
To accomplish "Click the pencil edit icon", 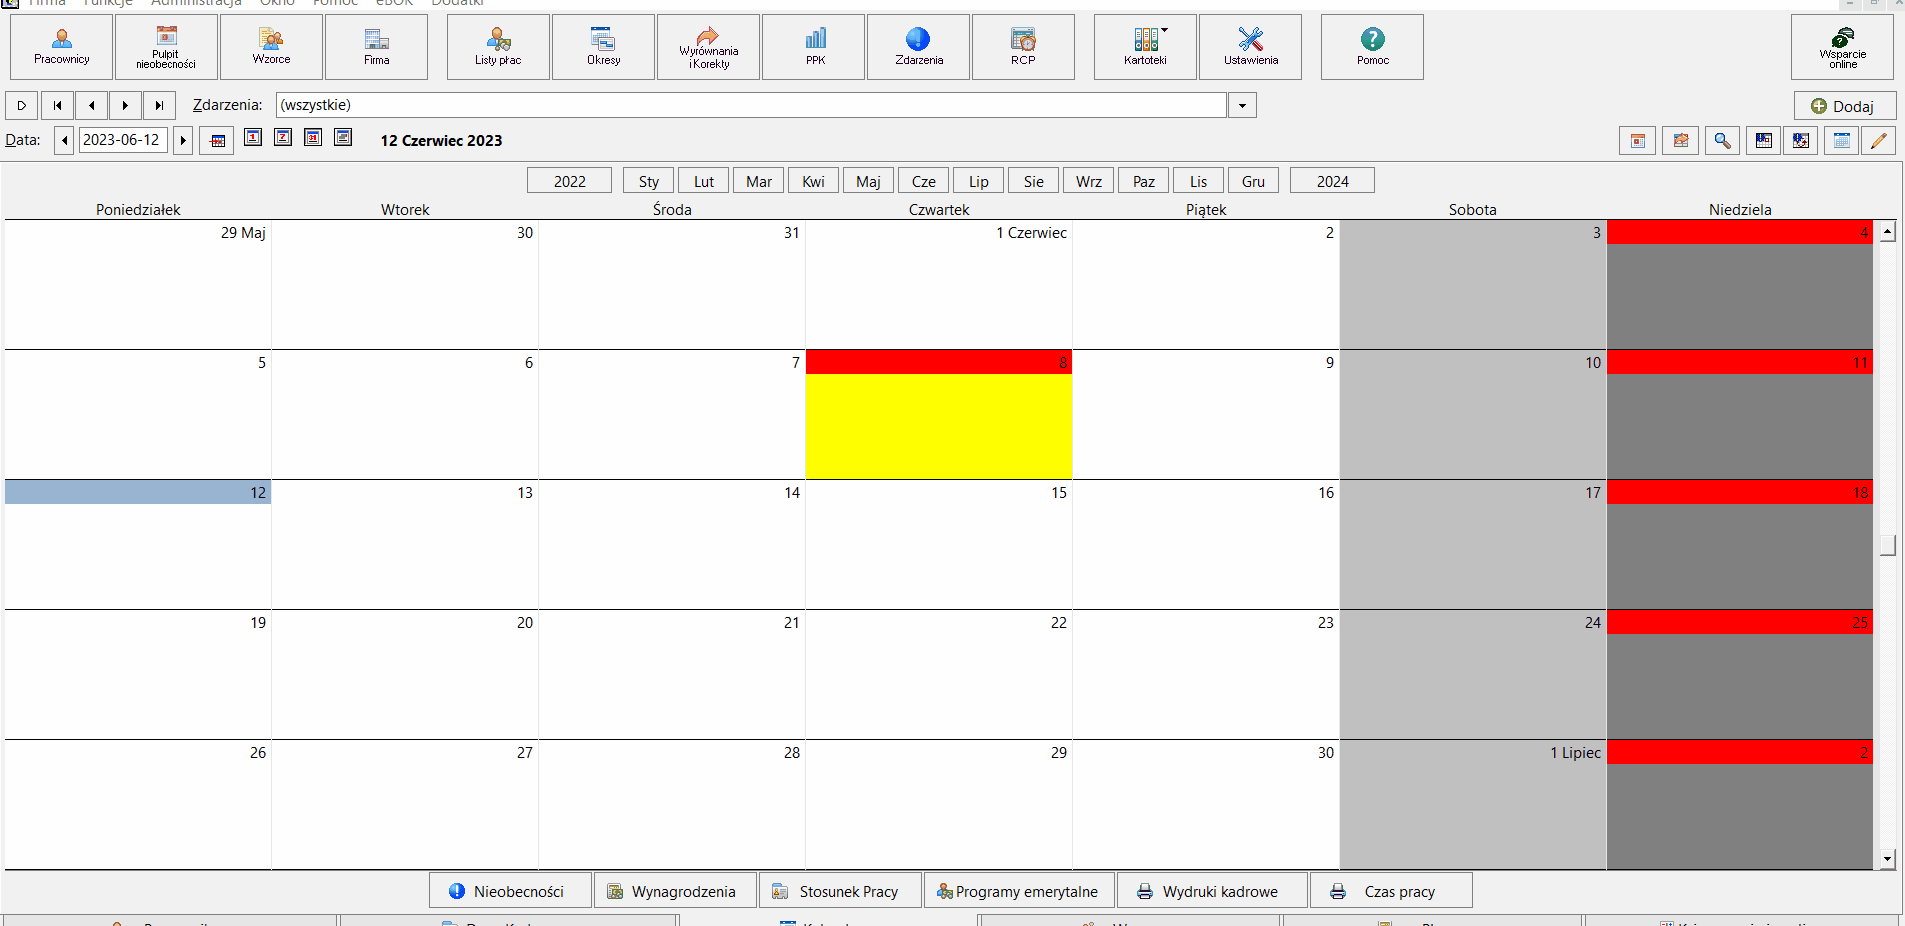I will tap(1879, 141).
